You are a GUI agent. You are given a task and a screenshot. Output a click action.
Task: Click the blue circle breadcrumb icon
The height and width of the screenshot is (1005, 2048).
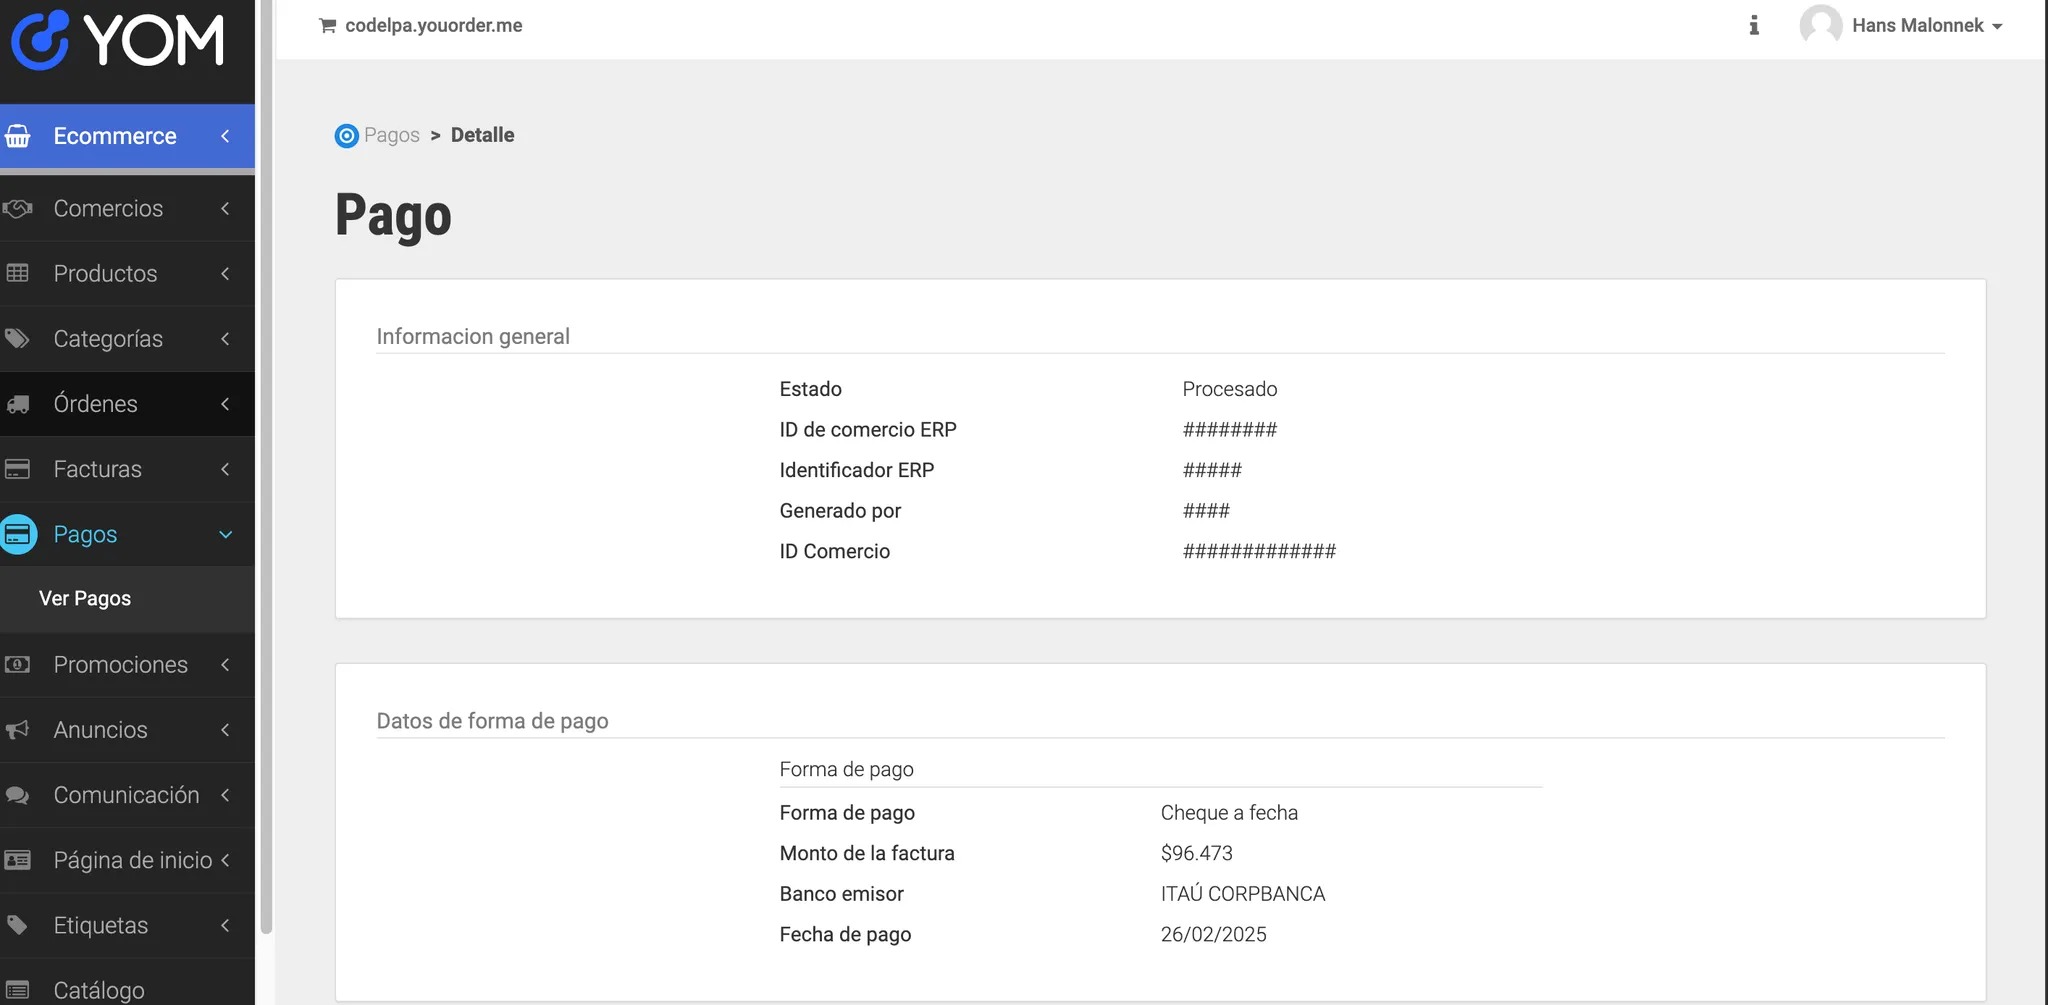click(346, 136)
